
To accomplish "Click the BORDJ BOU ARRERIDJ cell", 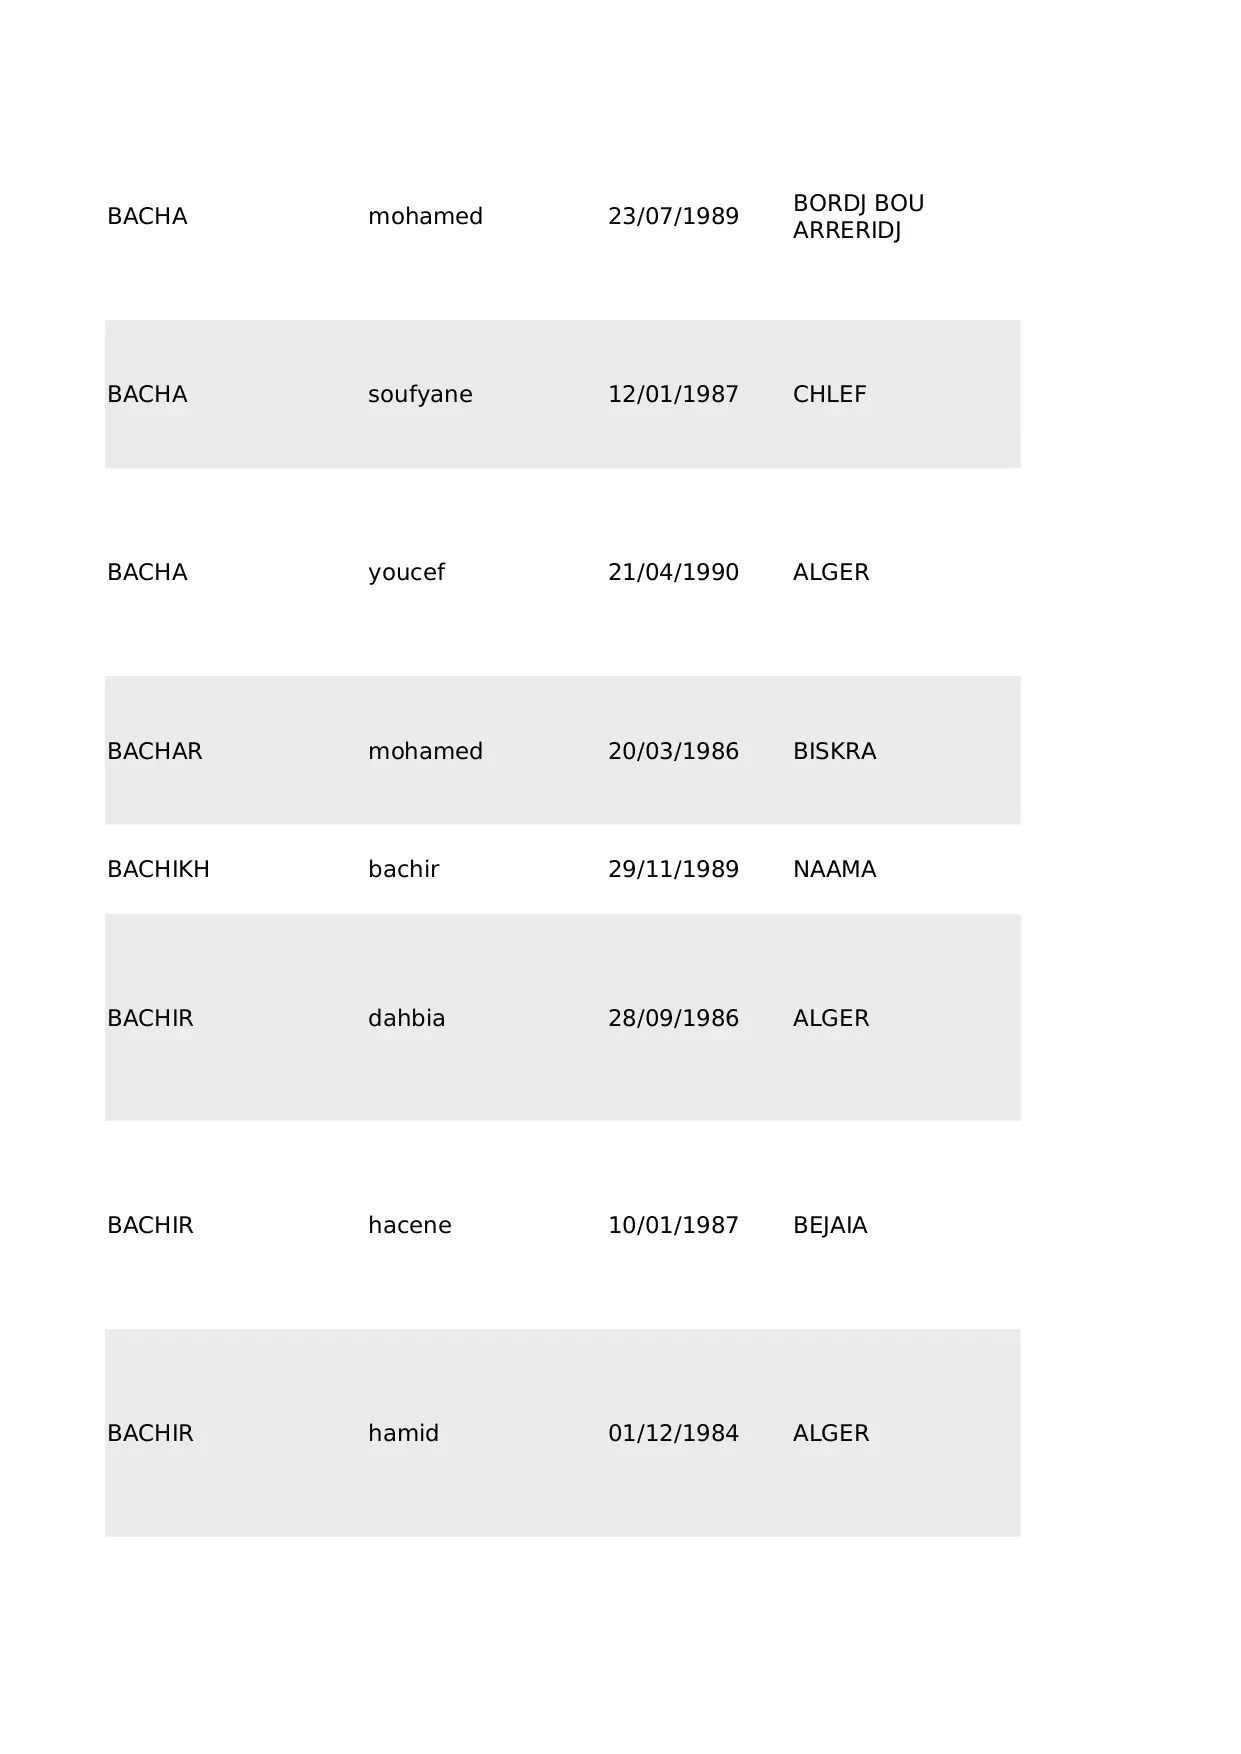I will pyautogui.click(x=858, y=217).
